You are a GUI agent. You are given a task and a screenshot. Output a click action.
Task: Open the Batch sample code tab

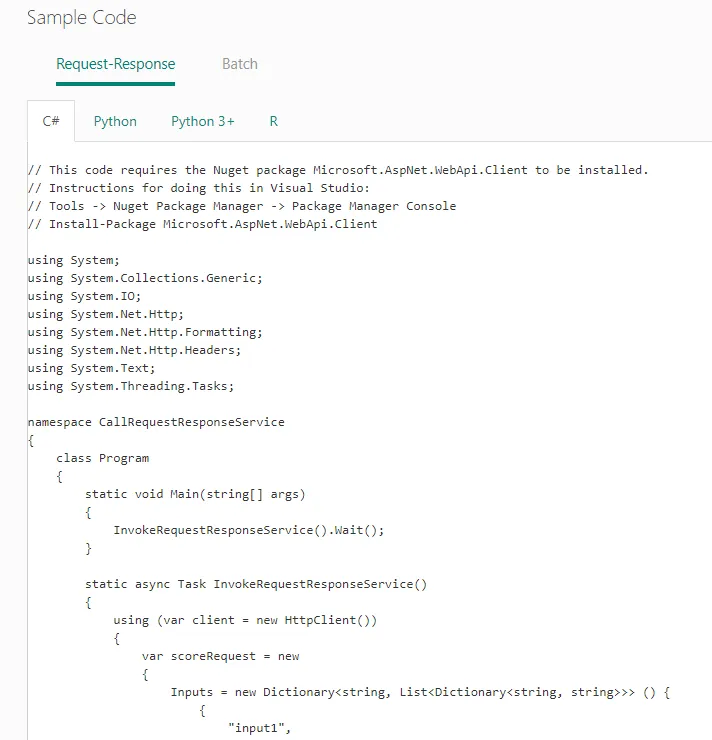pyautogui.click(x=240, y=64)
